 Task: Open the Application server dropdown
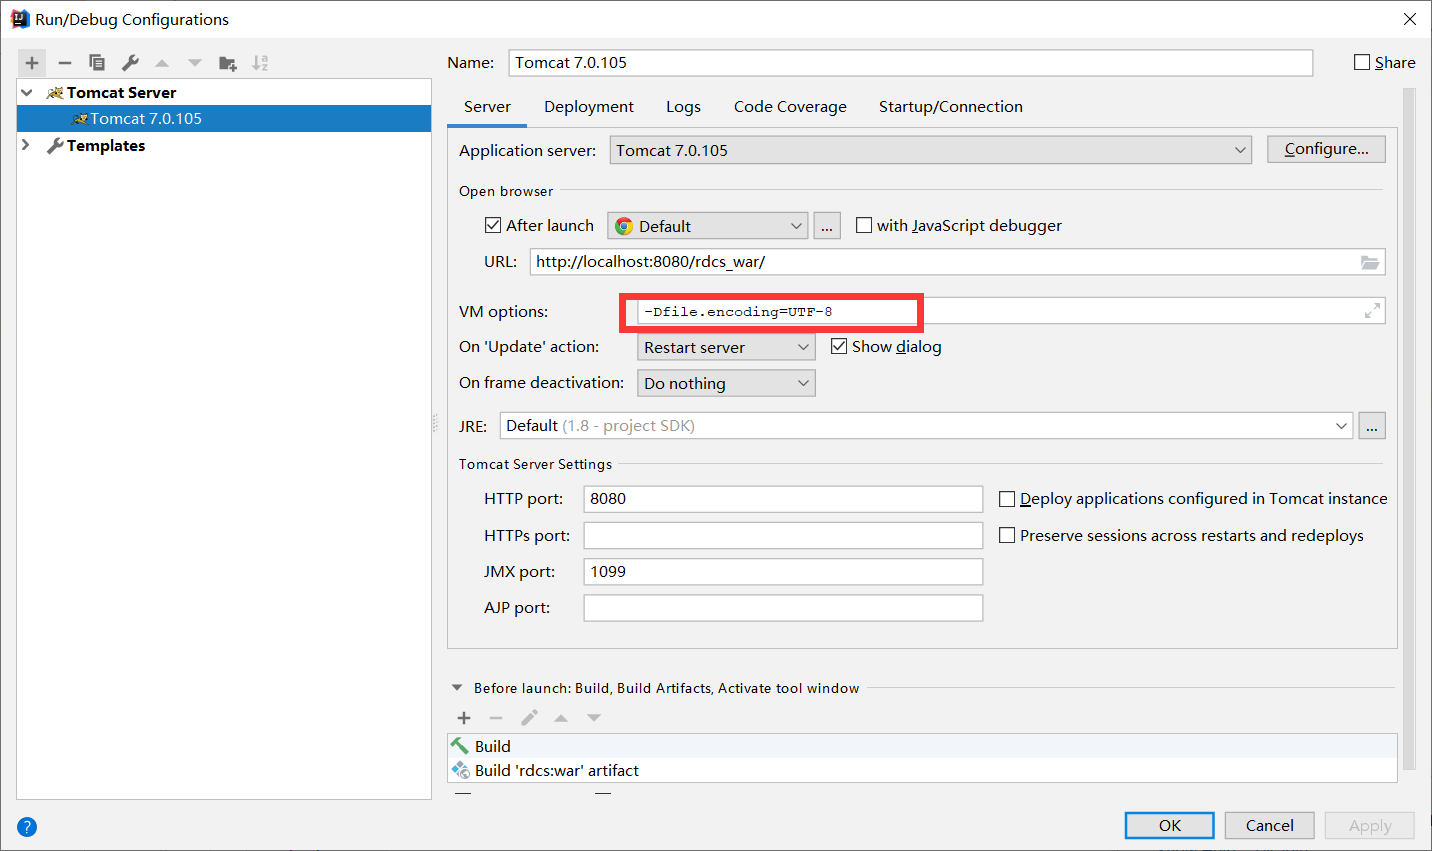point(930,150)
